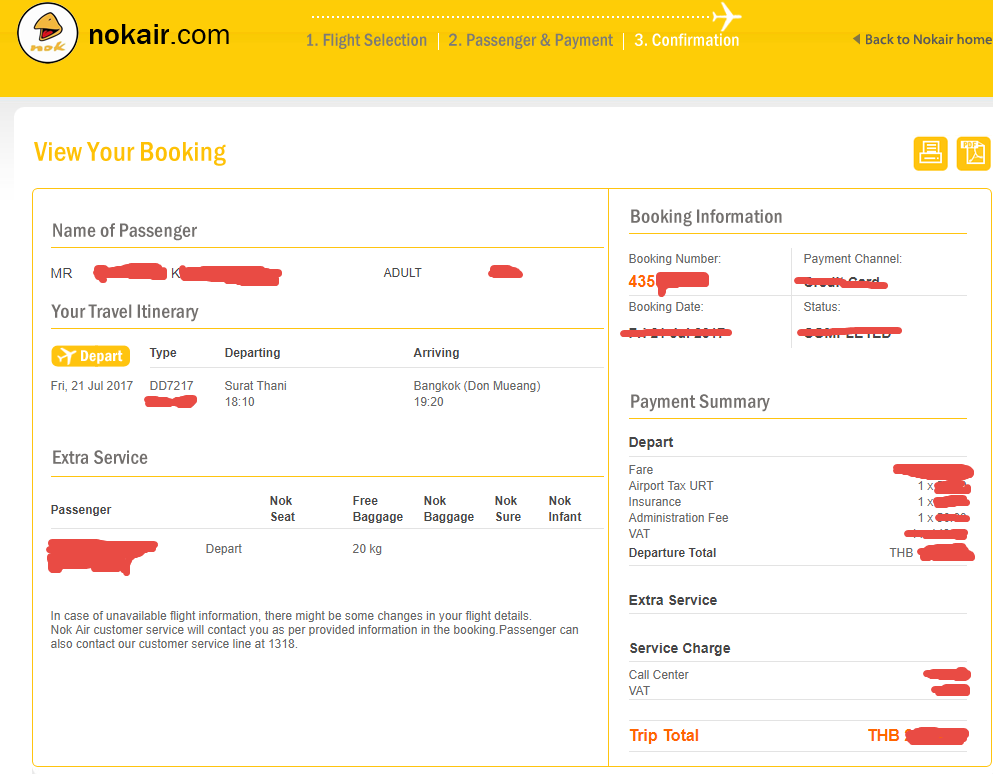993x774 pixels.
Task: Click the Service Charge heading
Action: [x=680, y=648]
